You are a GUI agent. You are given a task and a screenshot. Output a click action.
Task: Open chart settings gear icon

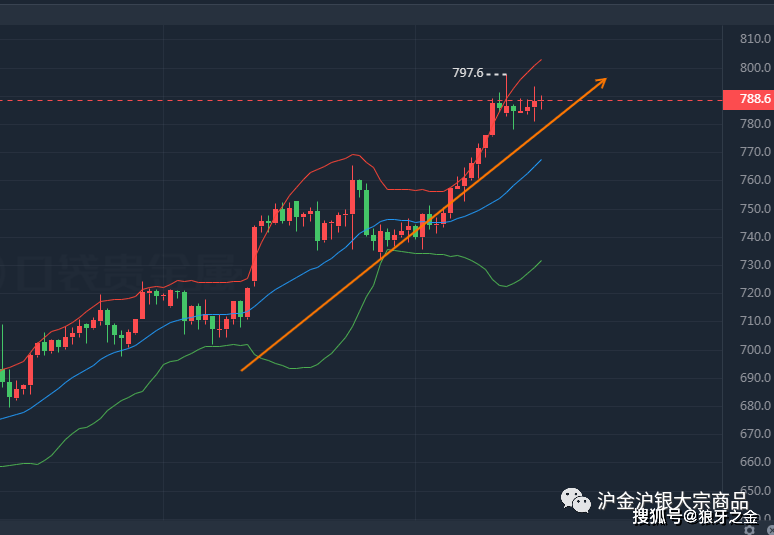pos(751,530)
